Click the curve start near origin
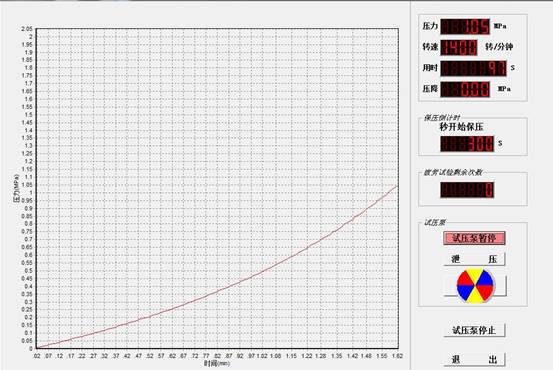This screenshot has height=370, width=553. click(38, 347)
